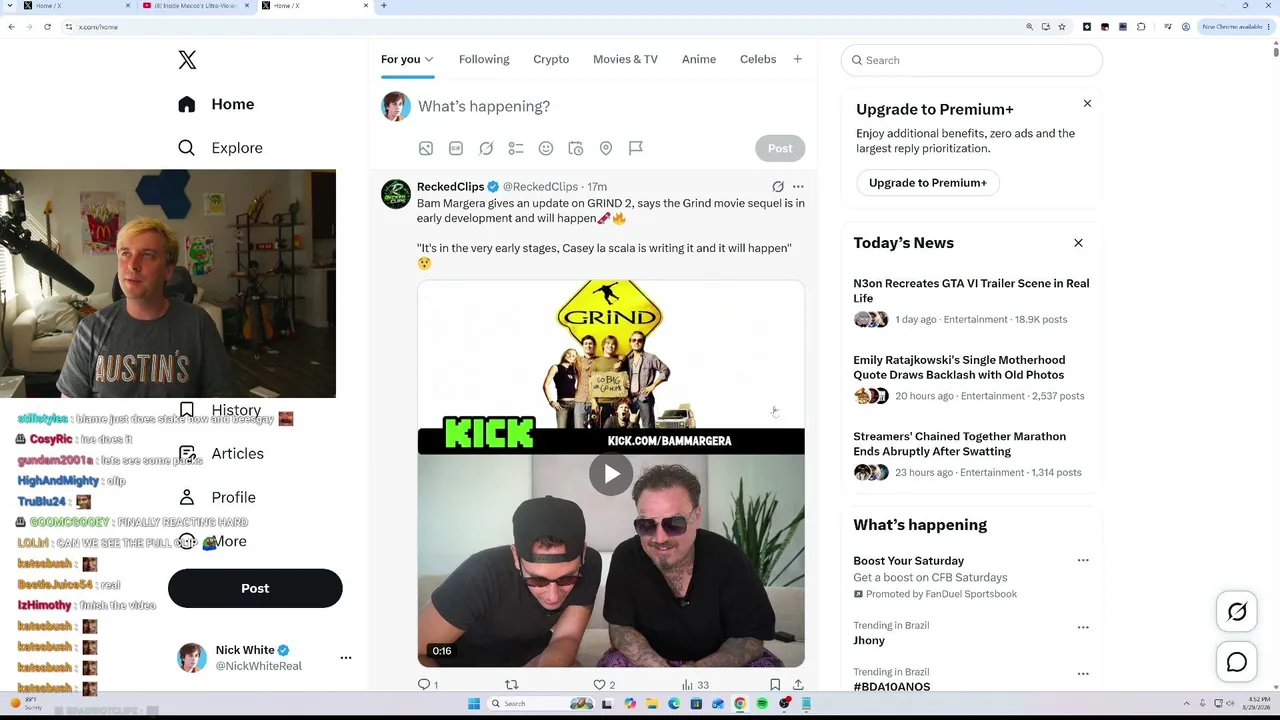Viewport: 1280px width, 720px height.
Task: Open the emoji picker in composer
Action: click(546, 148)
